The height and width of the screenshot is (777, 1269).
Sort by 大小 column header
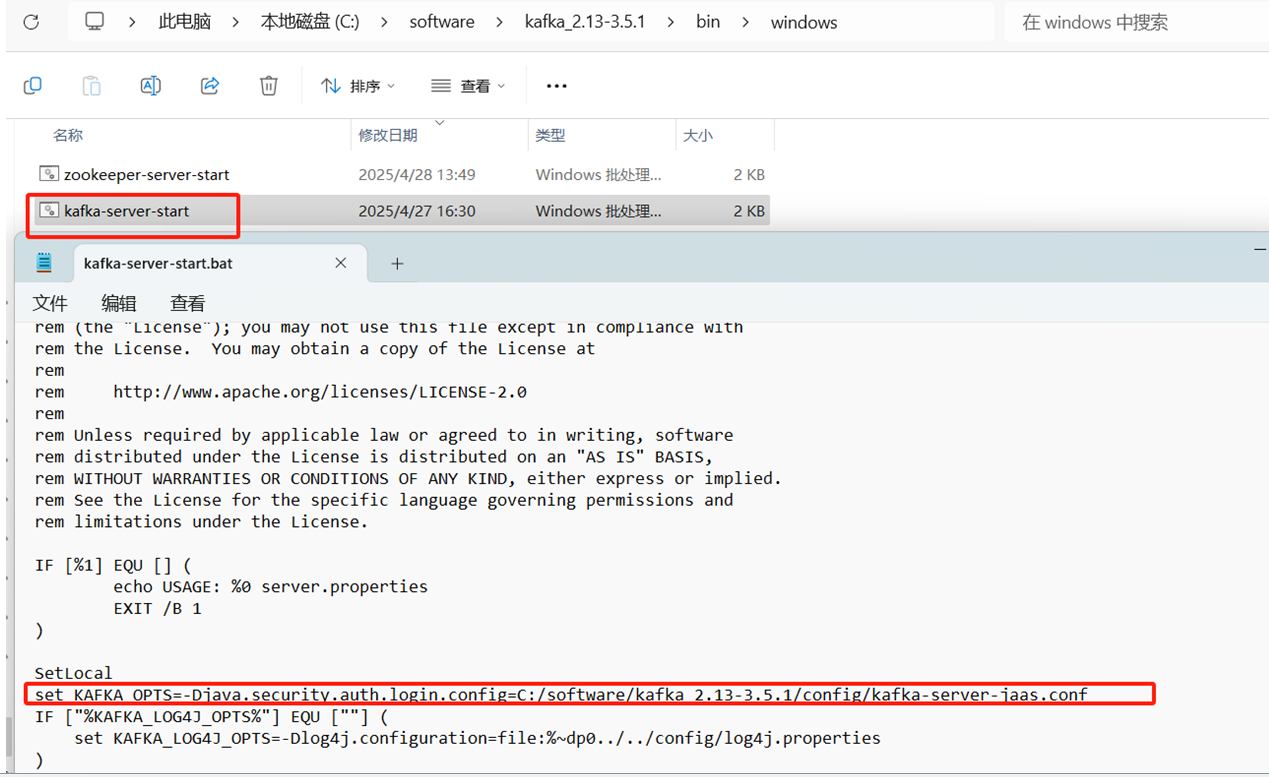tap(698, 135)
